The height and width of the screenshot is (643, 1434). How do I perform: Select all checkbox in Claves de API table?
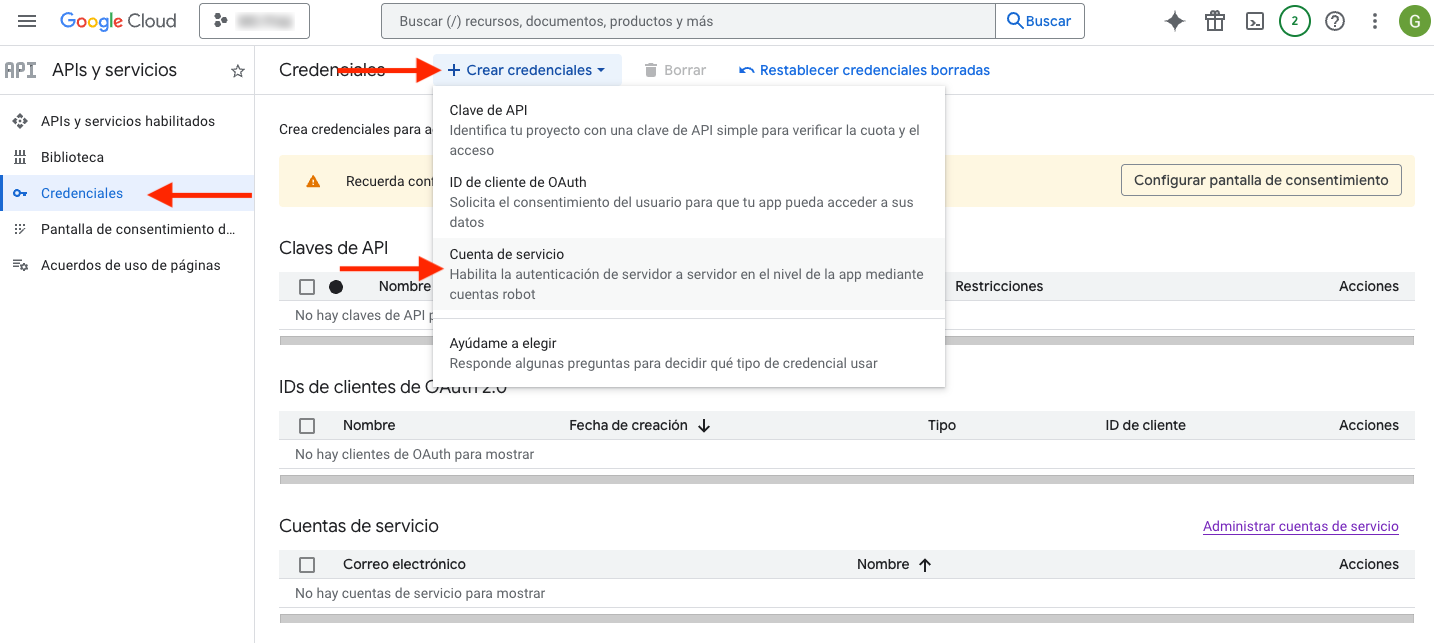click(307, 287)
